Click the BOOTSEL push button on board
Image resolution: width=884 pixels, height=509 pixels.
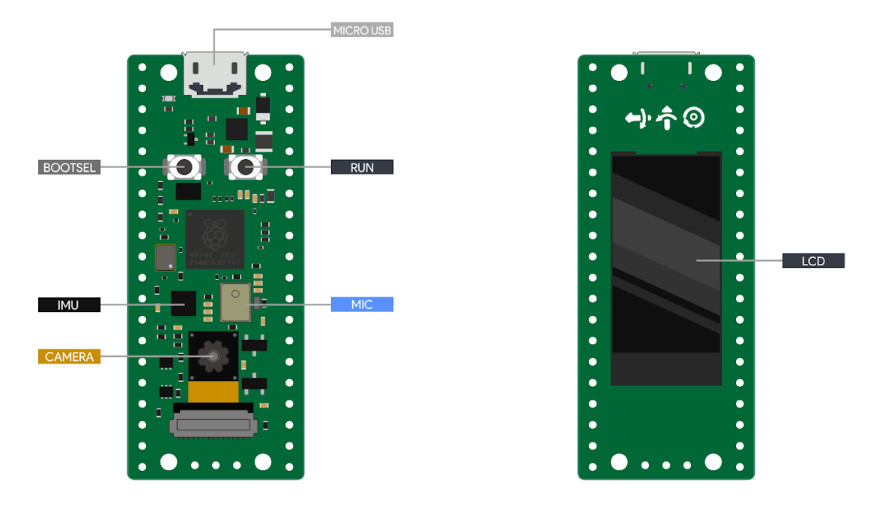point(184,167)
